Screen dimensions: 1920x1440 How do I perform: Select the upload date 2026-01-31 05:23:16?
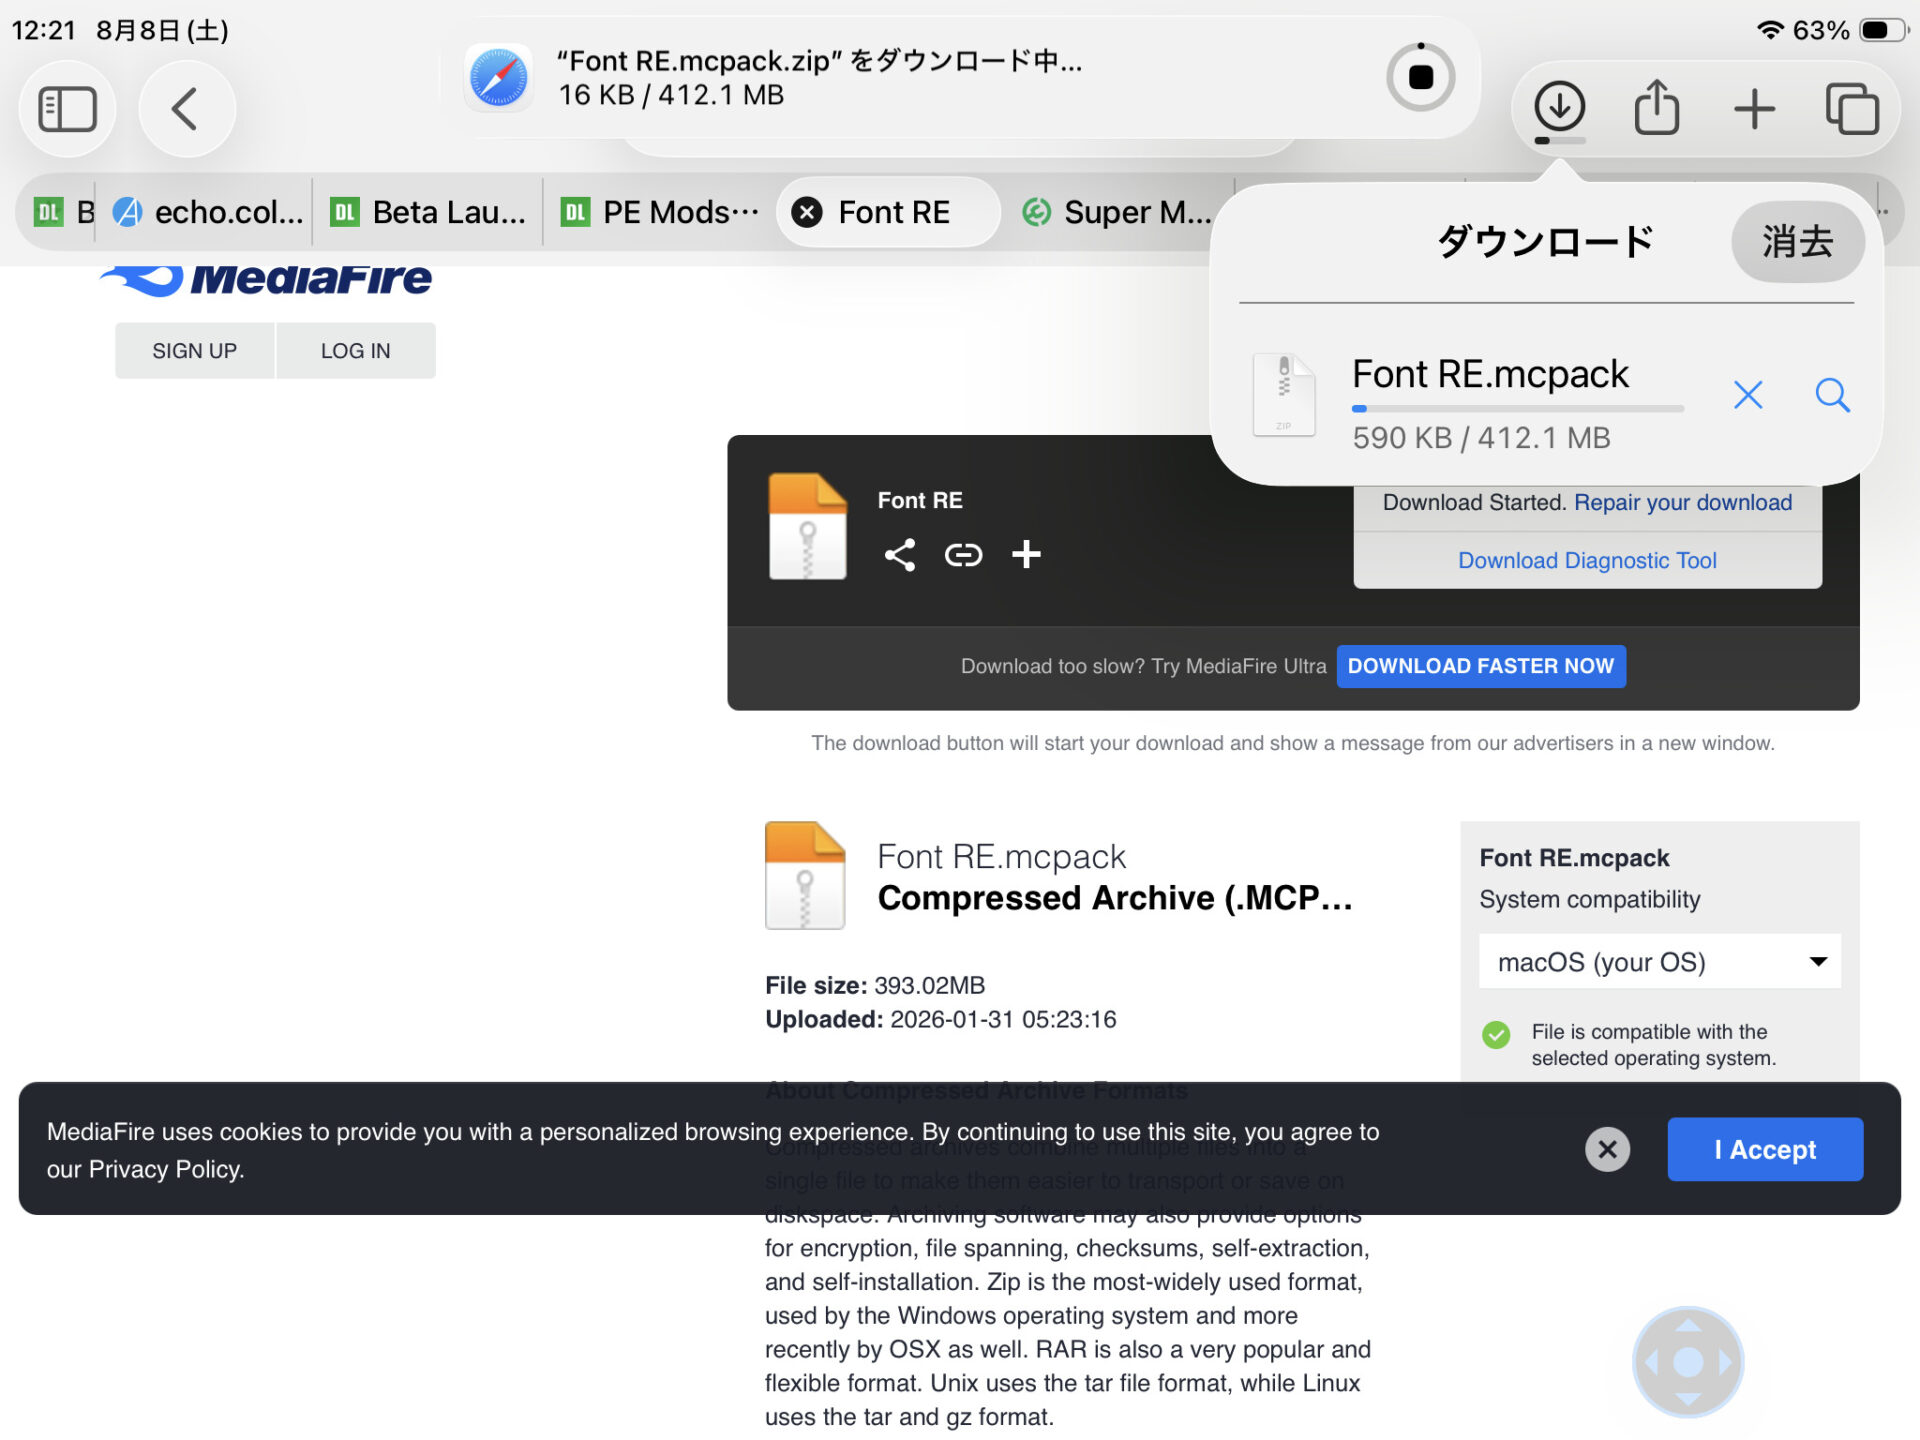[x=1003, y=1019]
